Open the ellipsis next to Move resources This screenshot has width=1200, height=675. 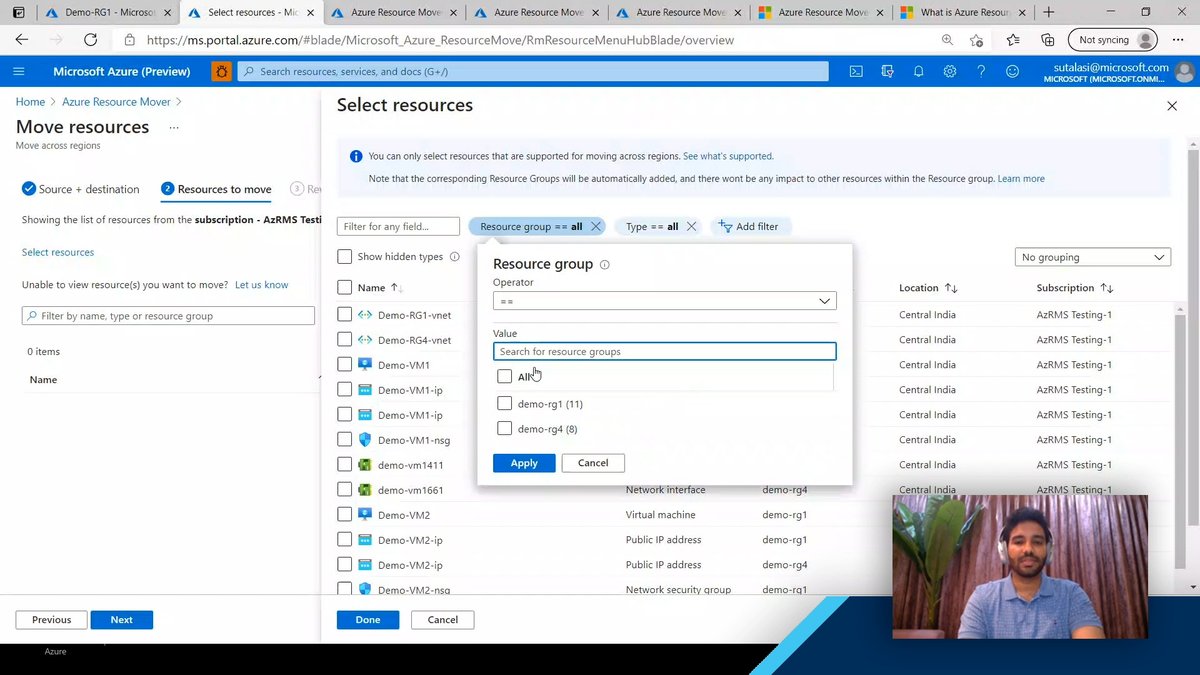174,128
